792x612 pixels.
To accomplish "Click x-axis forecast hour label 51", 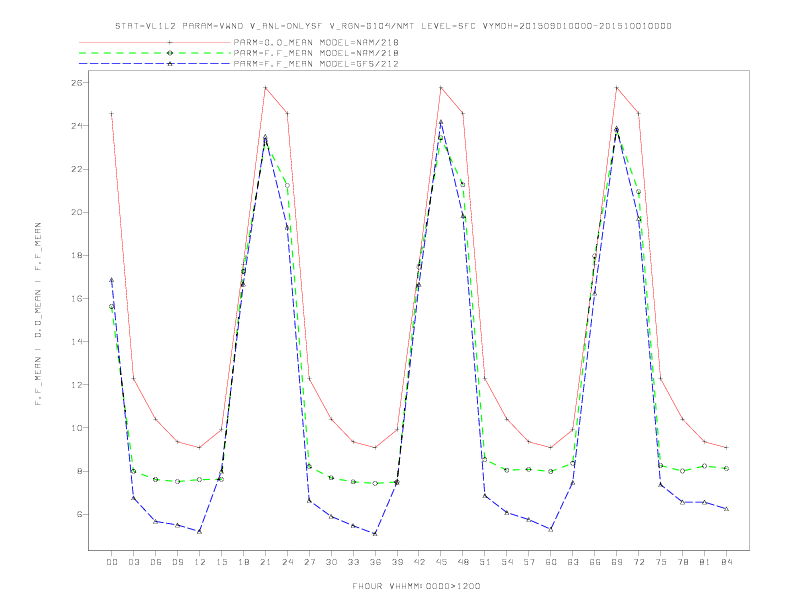I will (485, 562).
